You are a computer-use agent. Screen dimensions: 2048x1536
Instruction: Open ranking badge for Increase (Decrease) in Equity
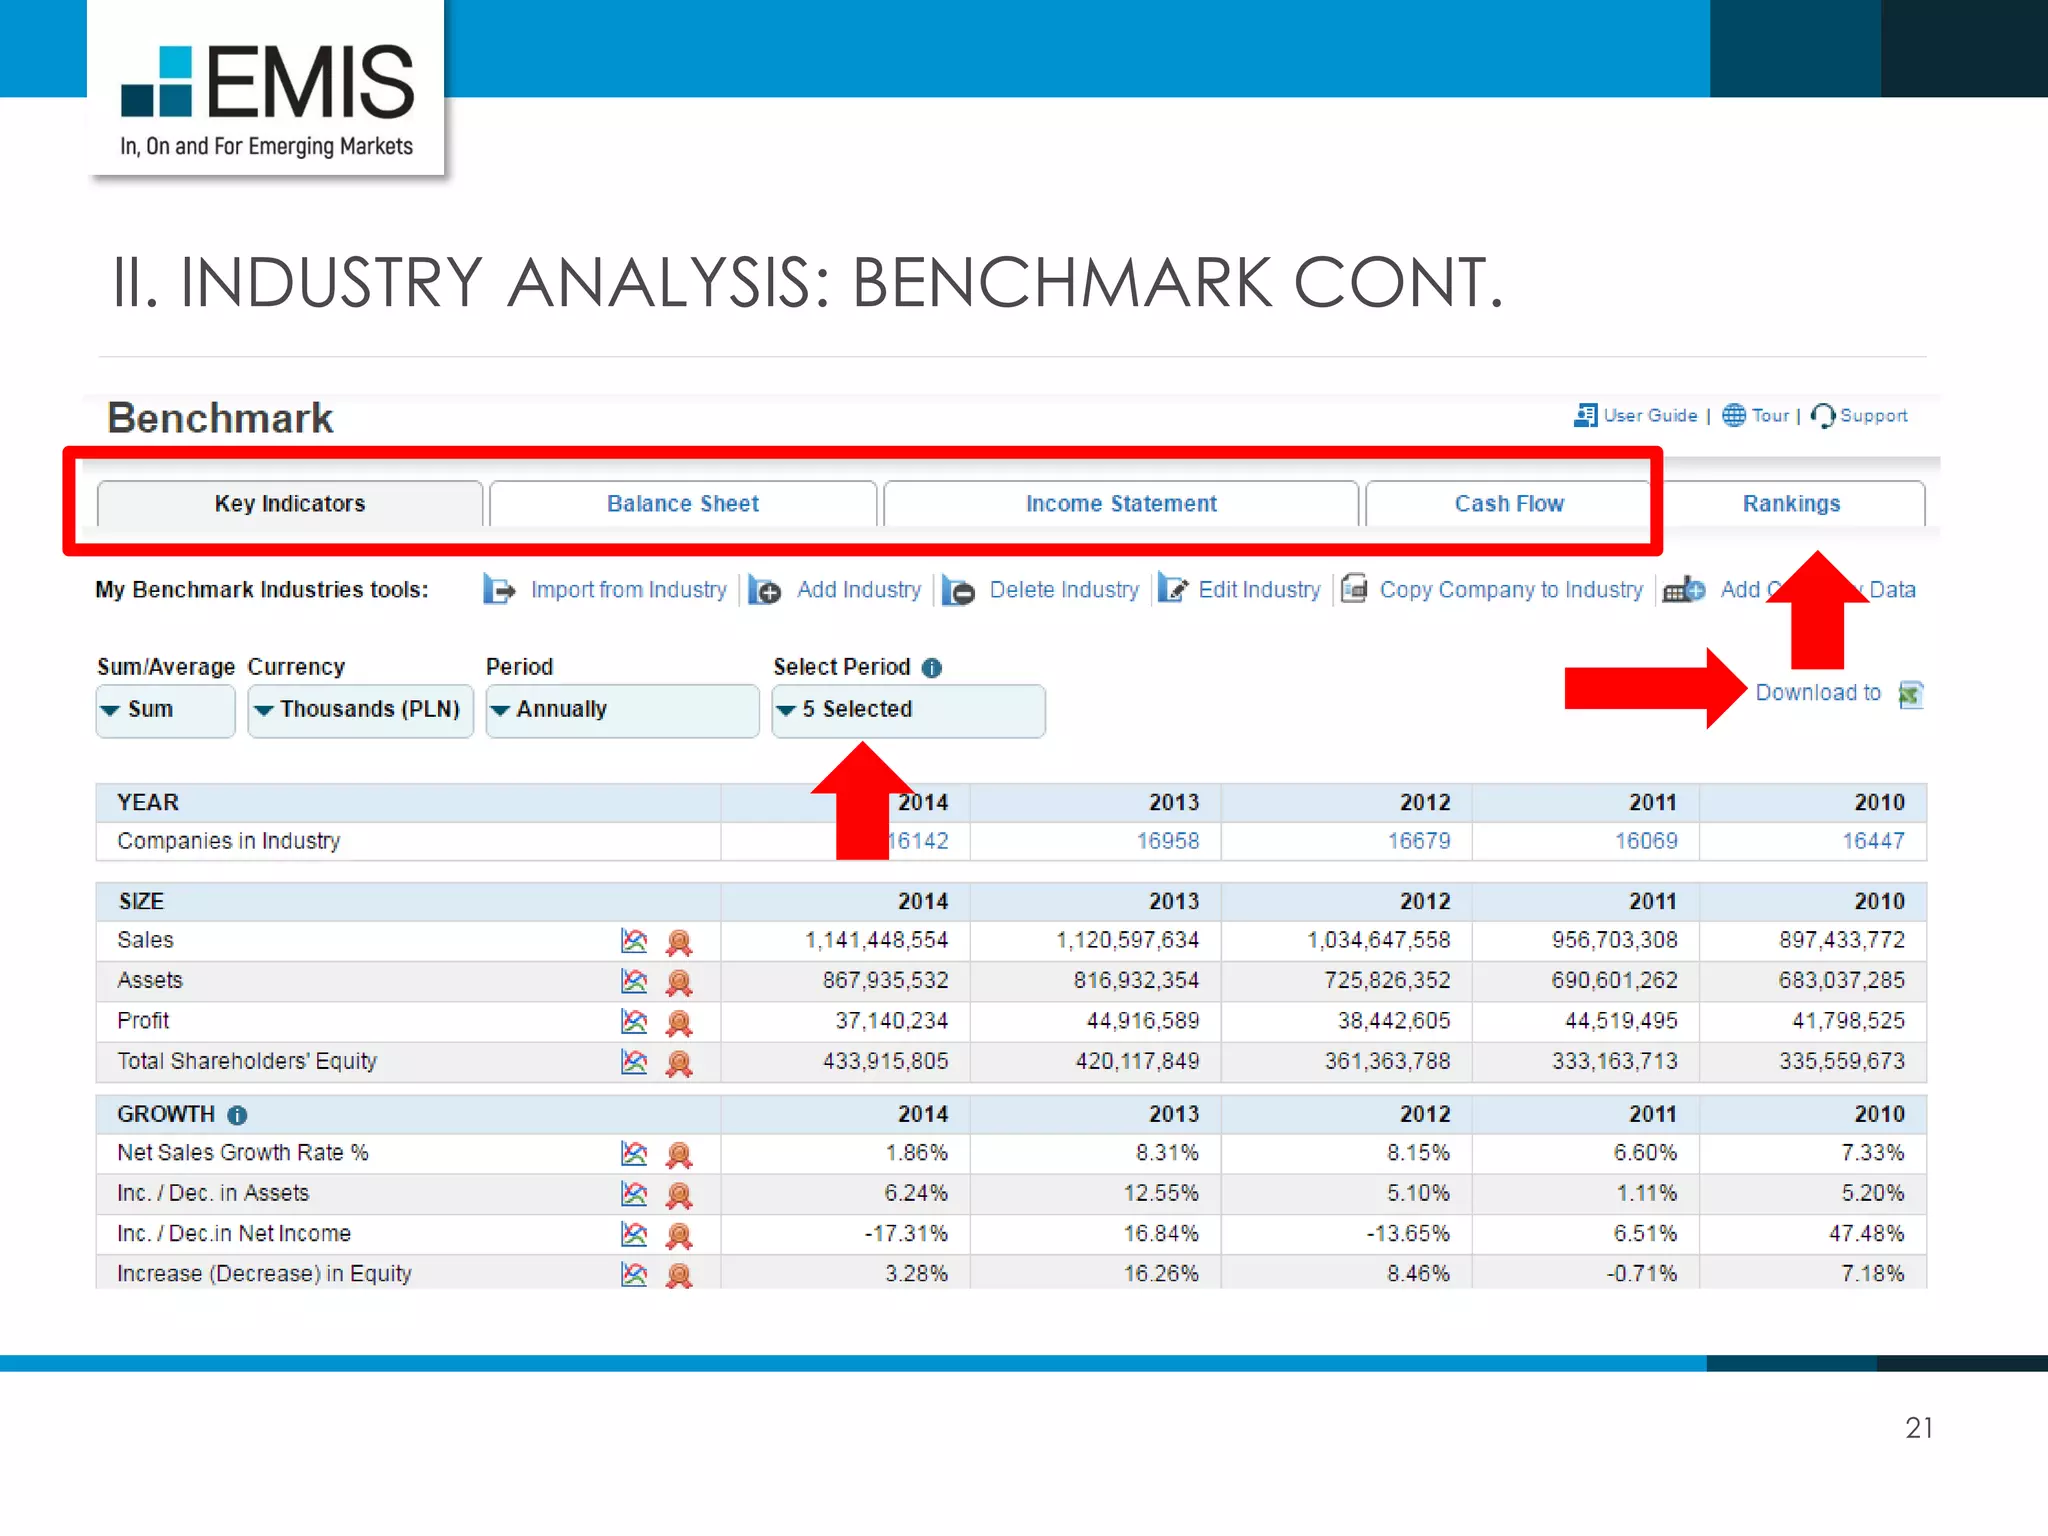(x=679, y=1275)
